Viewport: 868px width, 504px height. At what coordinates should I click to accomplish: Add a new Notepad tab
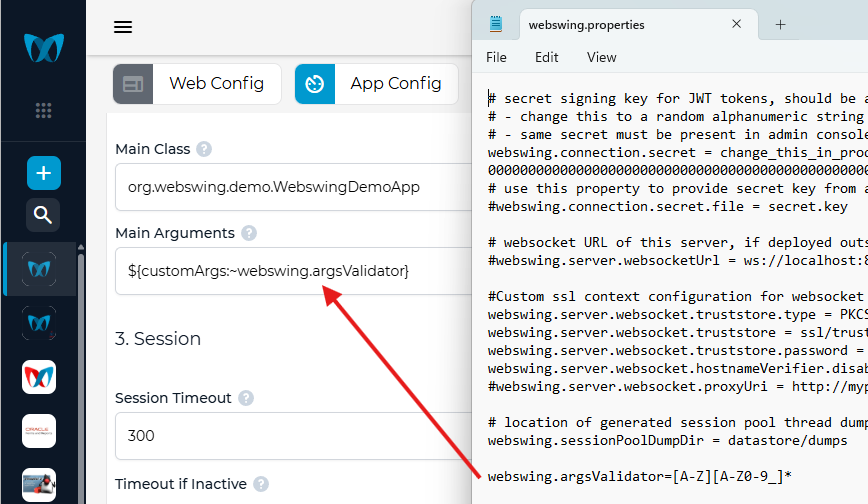pos(781,24)
